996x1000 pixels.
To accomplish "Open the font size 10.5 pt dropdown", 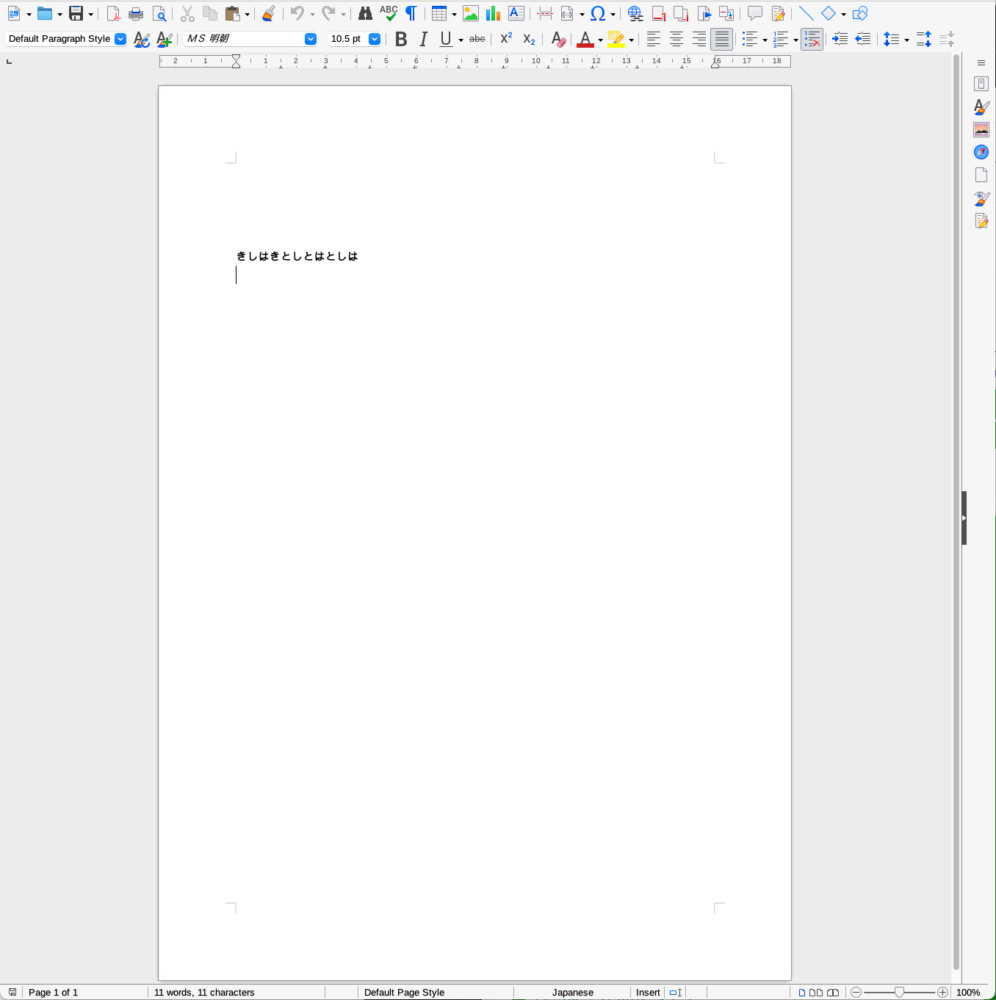I will click(375, 39).
